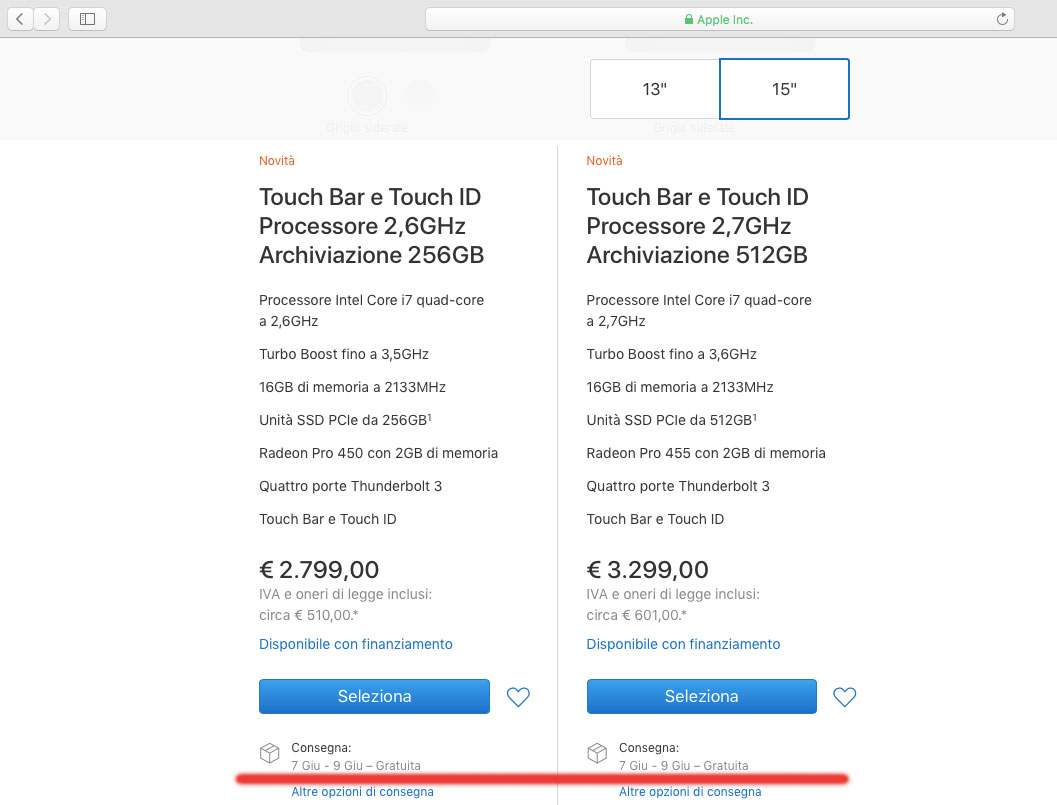Reload the Apple page

tap(1002, 19)
